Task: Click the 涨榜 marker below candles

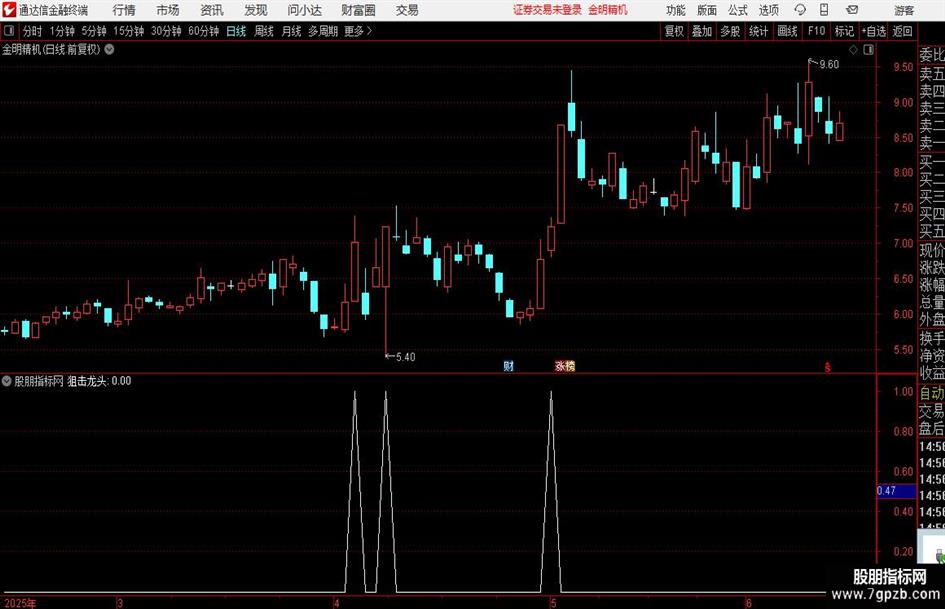Action: 565,365
